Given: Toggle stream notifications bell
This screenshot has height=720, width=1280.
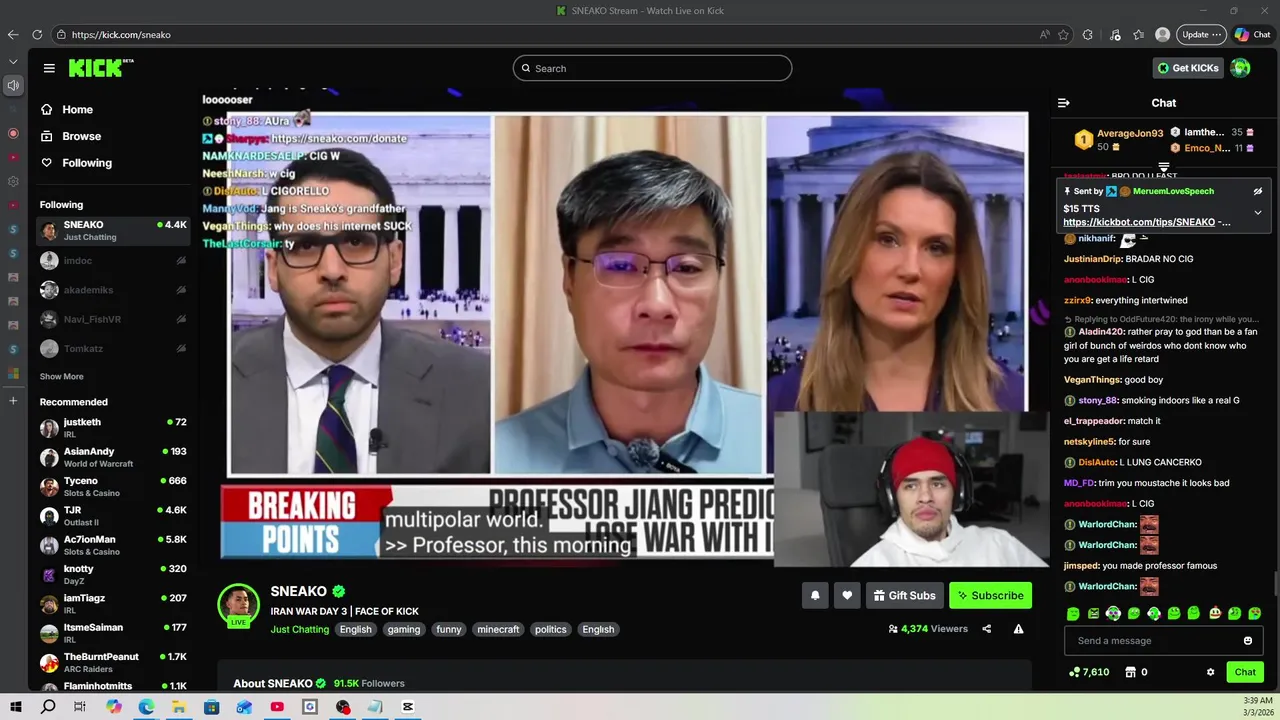Looking at the screenshot, I should pos(815,595).
